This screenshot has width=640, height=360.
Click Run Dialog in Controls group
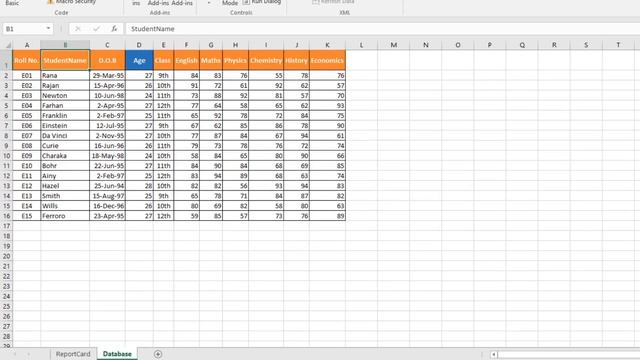[x=262, y=2]
